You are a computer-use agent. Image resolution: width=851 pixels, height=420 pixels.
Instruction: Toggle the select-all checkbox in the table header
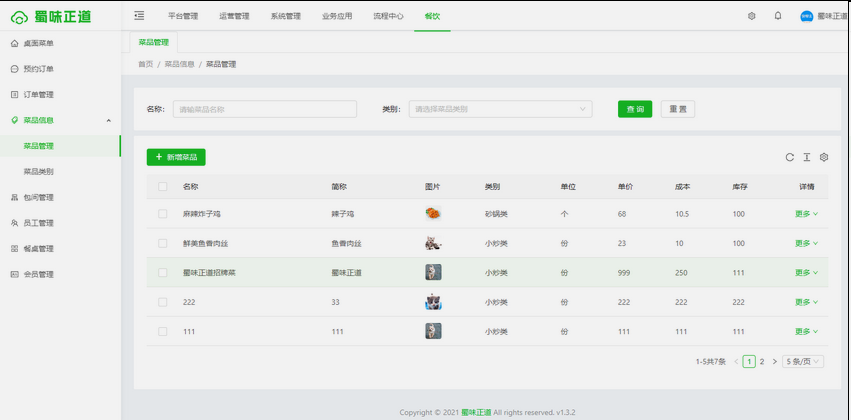click(163, 187)
